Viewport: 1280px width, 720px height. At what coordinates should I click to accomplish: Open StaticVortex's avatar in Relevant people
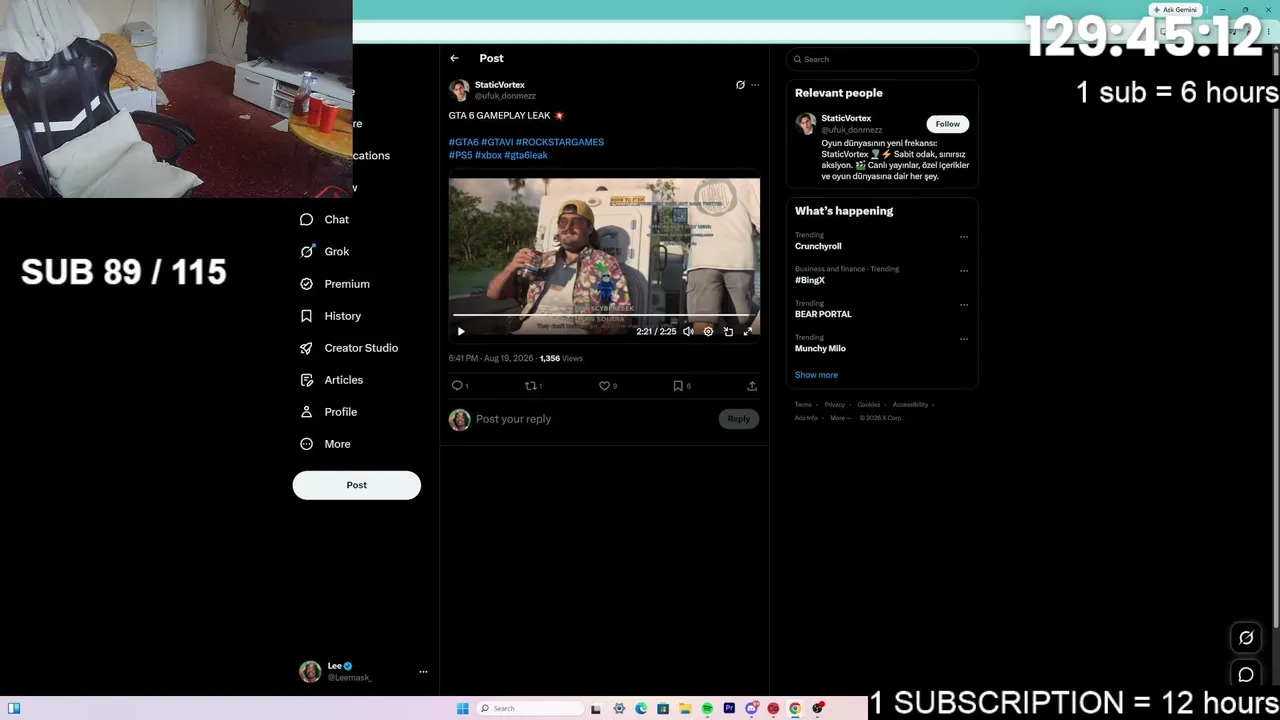806,124
